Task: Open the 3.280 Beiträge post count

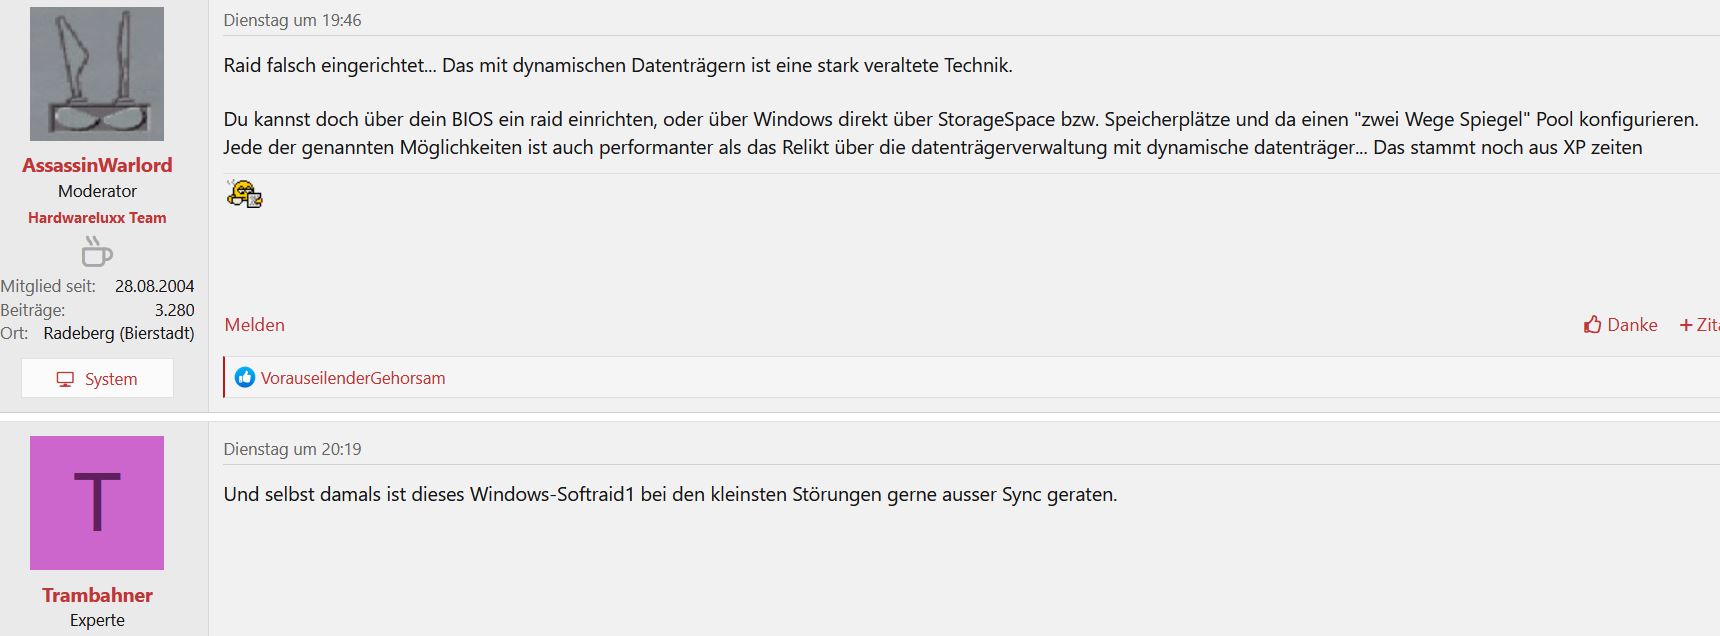Action: 174,310
